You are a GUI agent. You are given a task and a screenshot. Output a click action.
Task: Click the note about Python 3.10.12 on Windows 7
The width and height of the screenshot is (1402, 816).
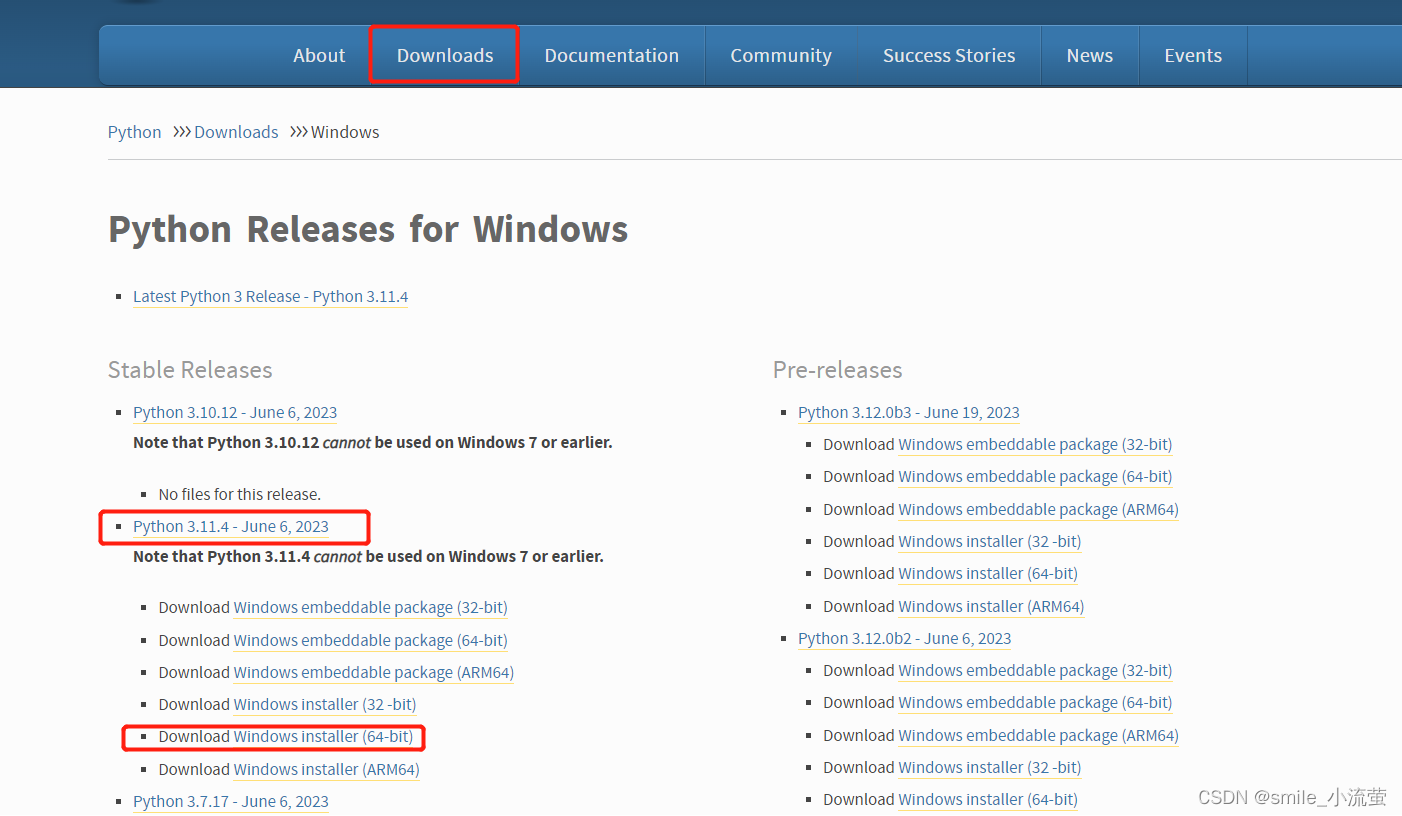click(x=373, y=443)
